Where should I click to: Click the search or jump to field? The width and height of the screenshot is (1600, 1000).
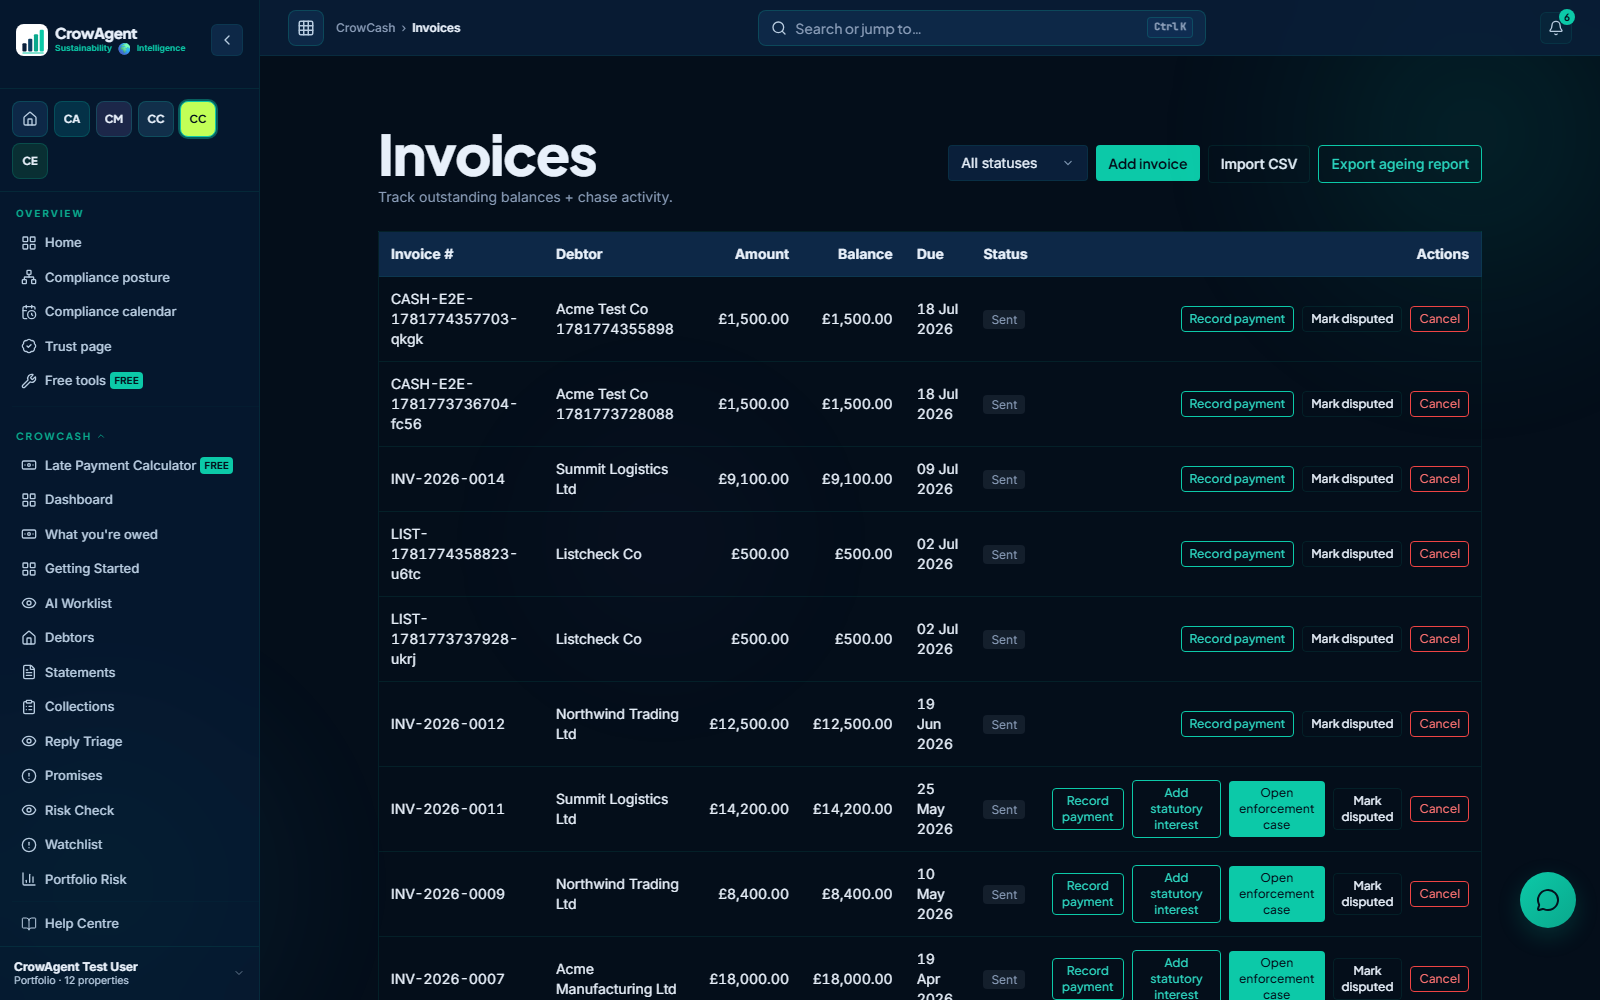pyautogui.click(x=981, y=28)
